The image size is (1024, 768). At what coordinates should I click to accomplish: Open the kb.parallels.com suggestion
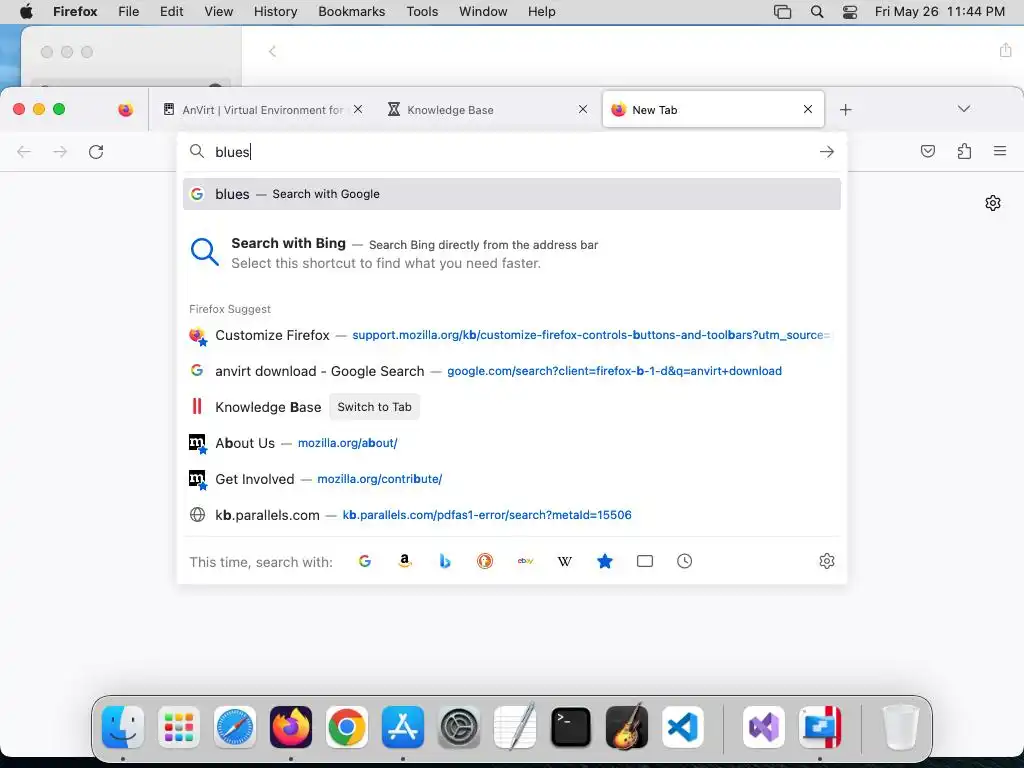coord(512,515)
